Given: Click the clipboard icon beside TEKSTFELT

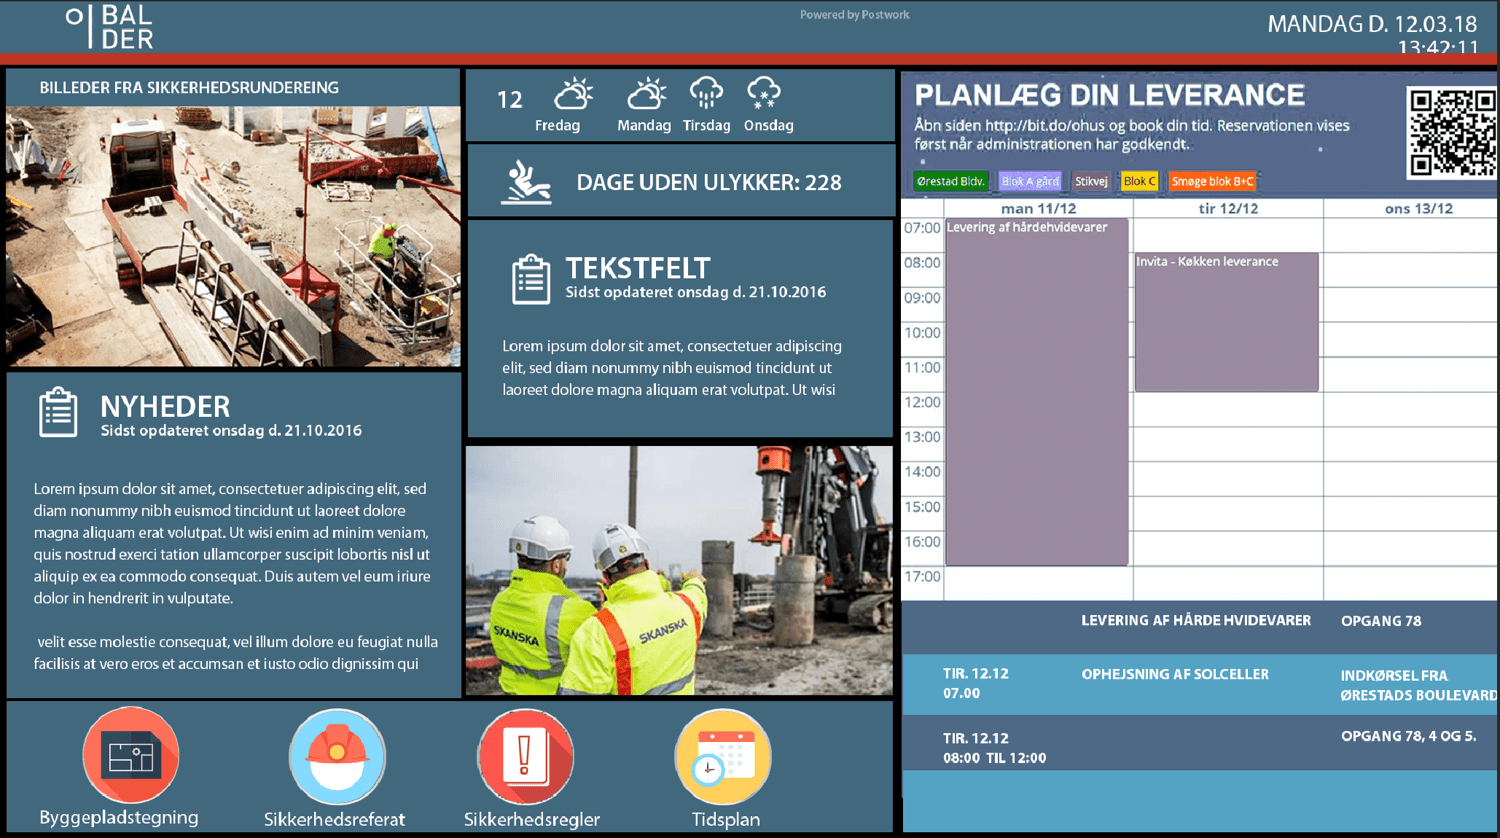Looking at the screenshot, I should tap(530, 279).
